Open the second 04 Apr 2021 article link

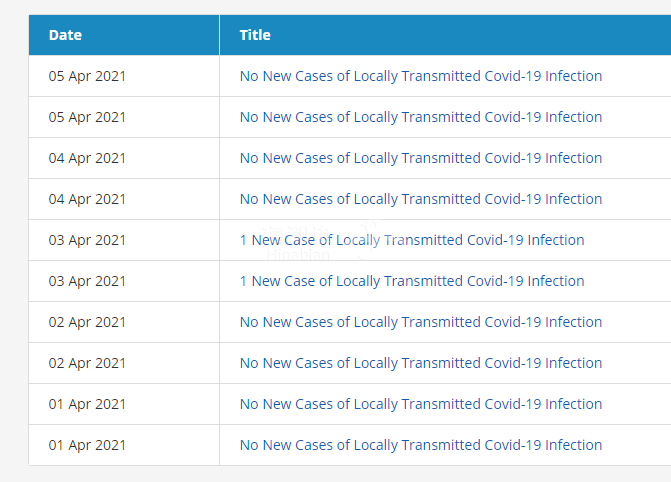[x=420, y=199]
